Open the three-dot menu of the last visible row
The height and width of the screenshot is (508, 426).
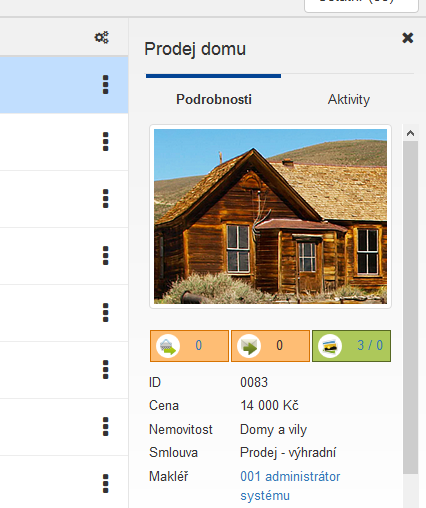click(x=105, y=484)
